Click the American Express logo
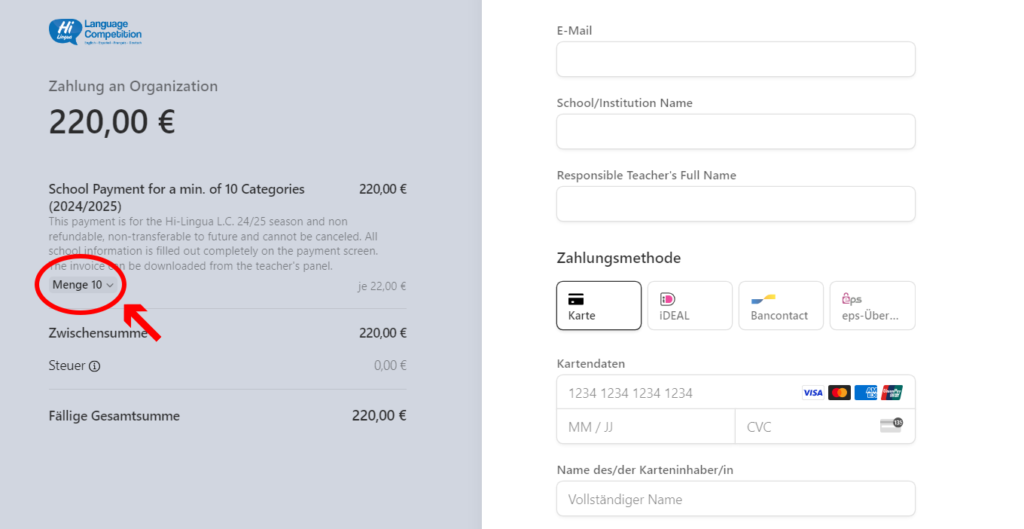This screenshot has width=1024, height=529. [x=866, y=393]
